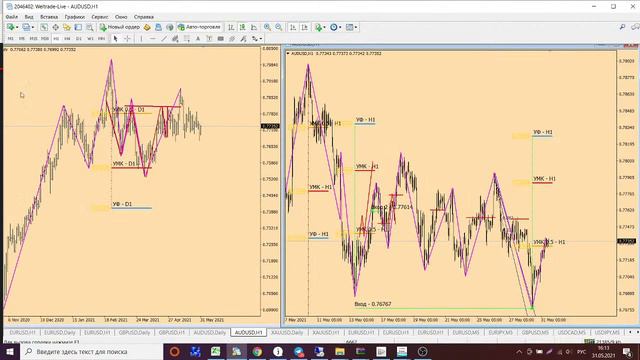The width and height of the screenshot is (640, 360).
Task: Open the Windows notification center
Action: tap(627, 351)
